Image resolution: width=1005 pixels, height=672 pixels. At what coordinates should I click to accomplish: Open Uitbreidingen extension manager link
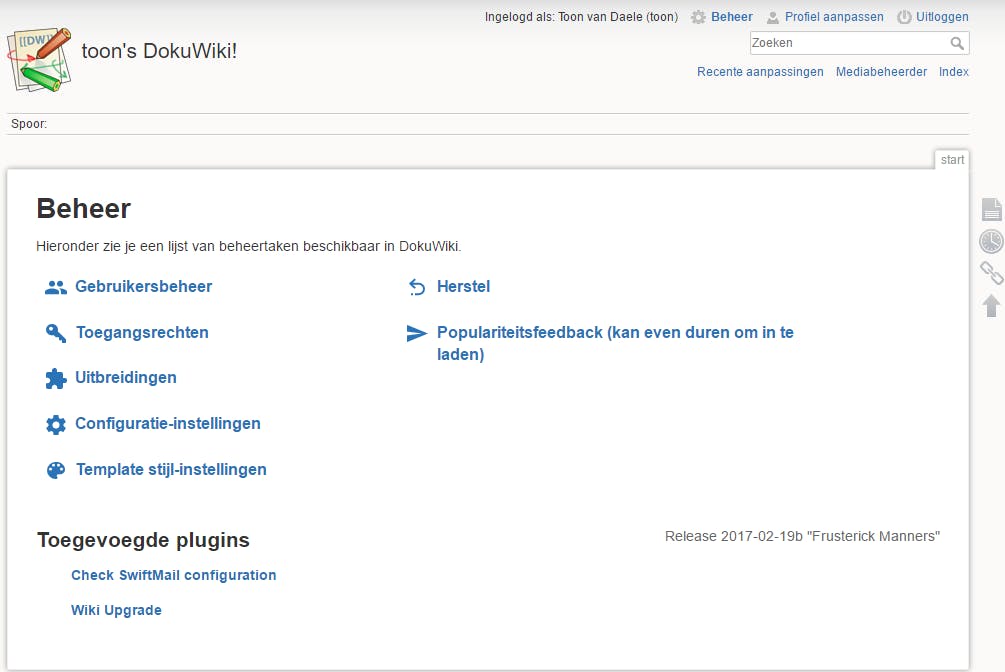[x=126, y=378]
